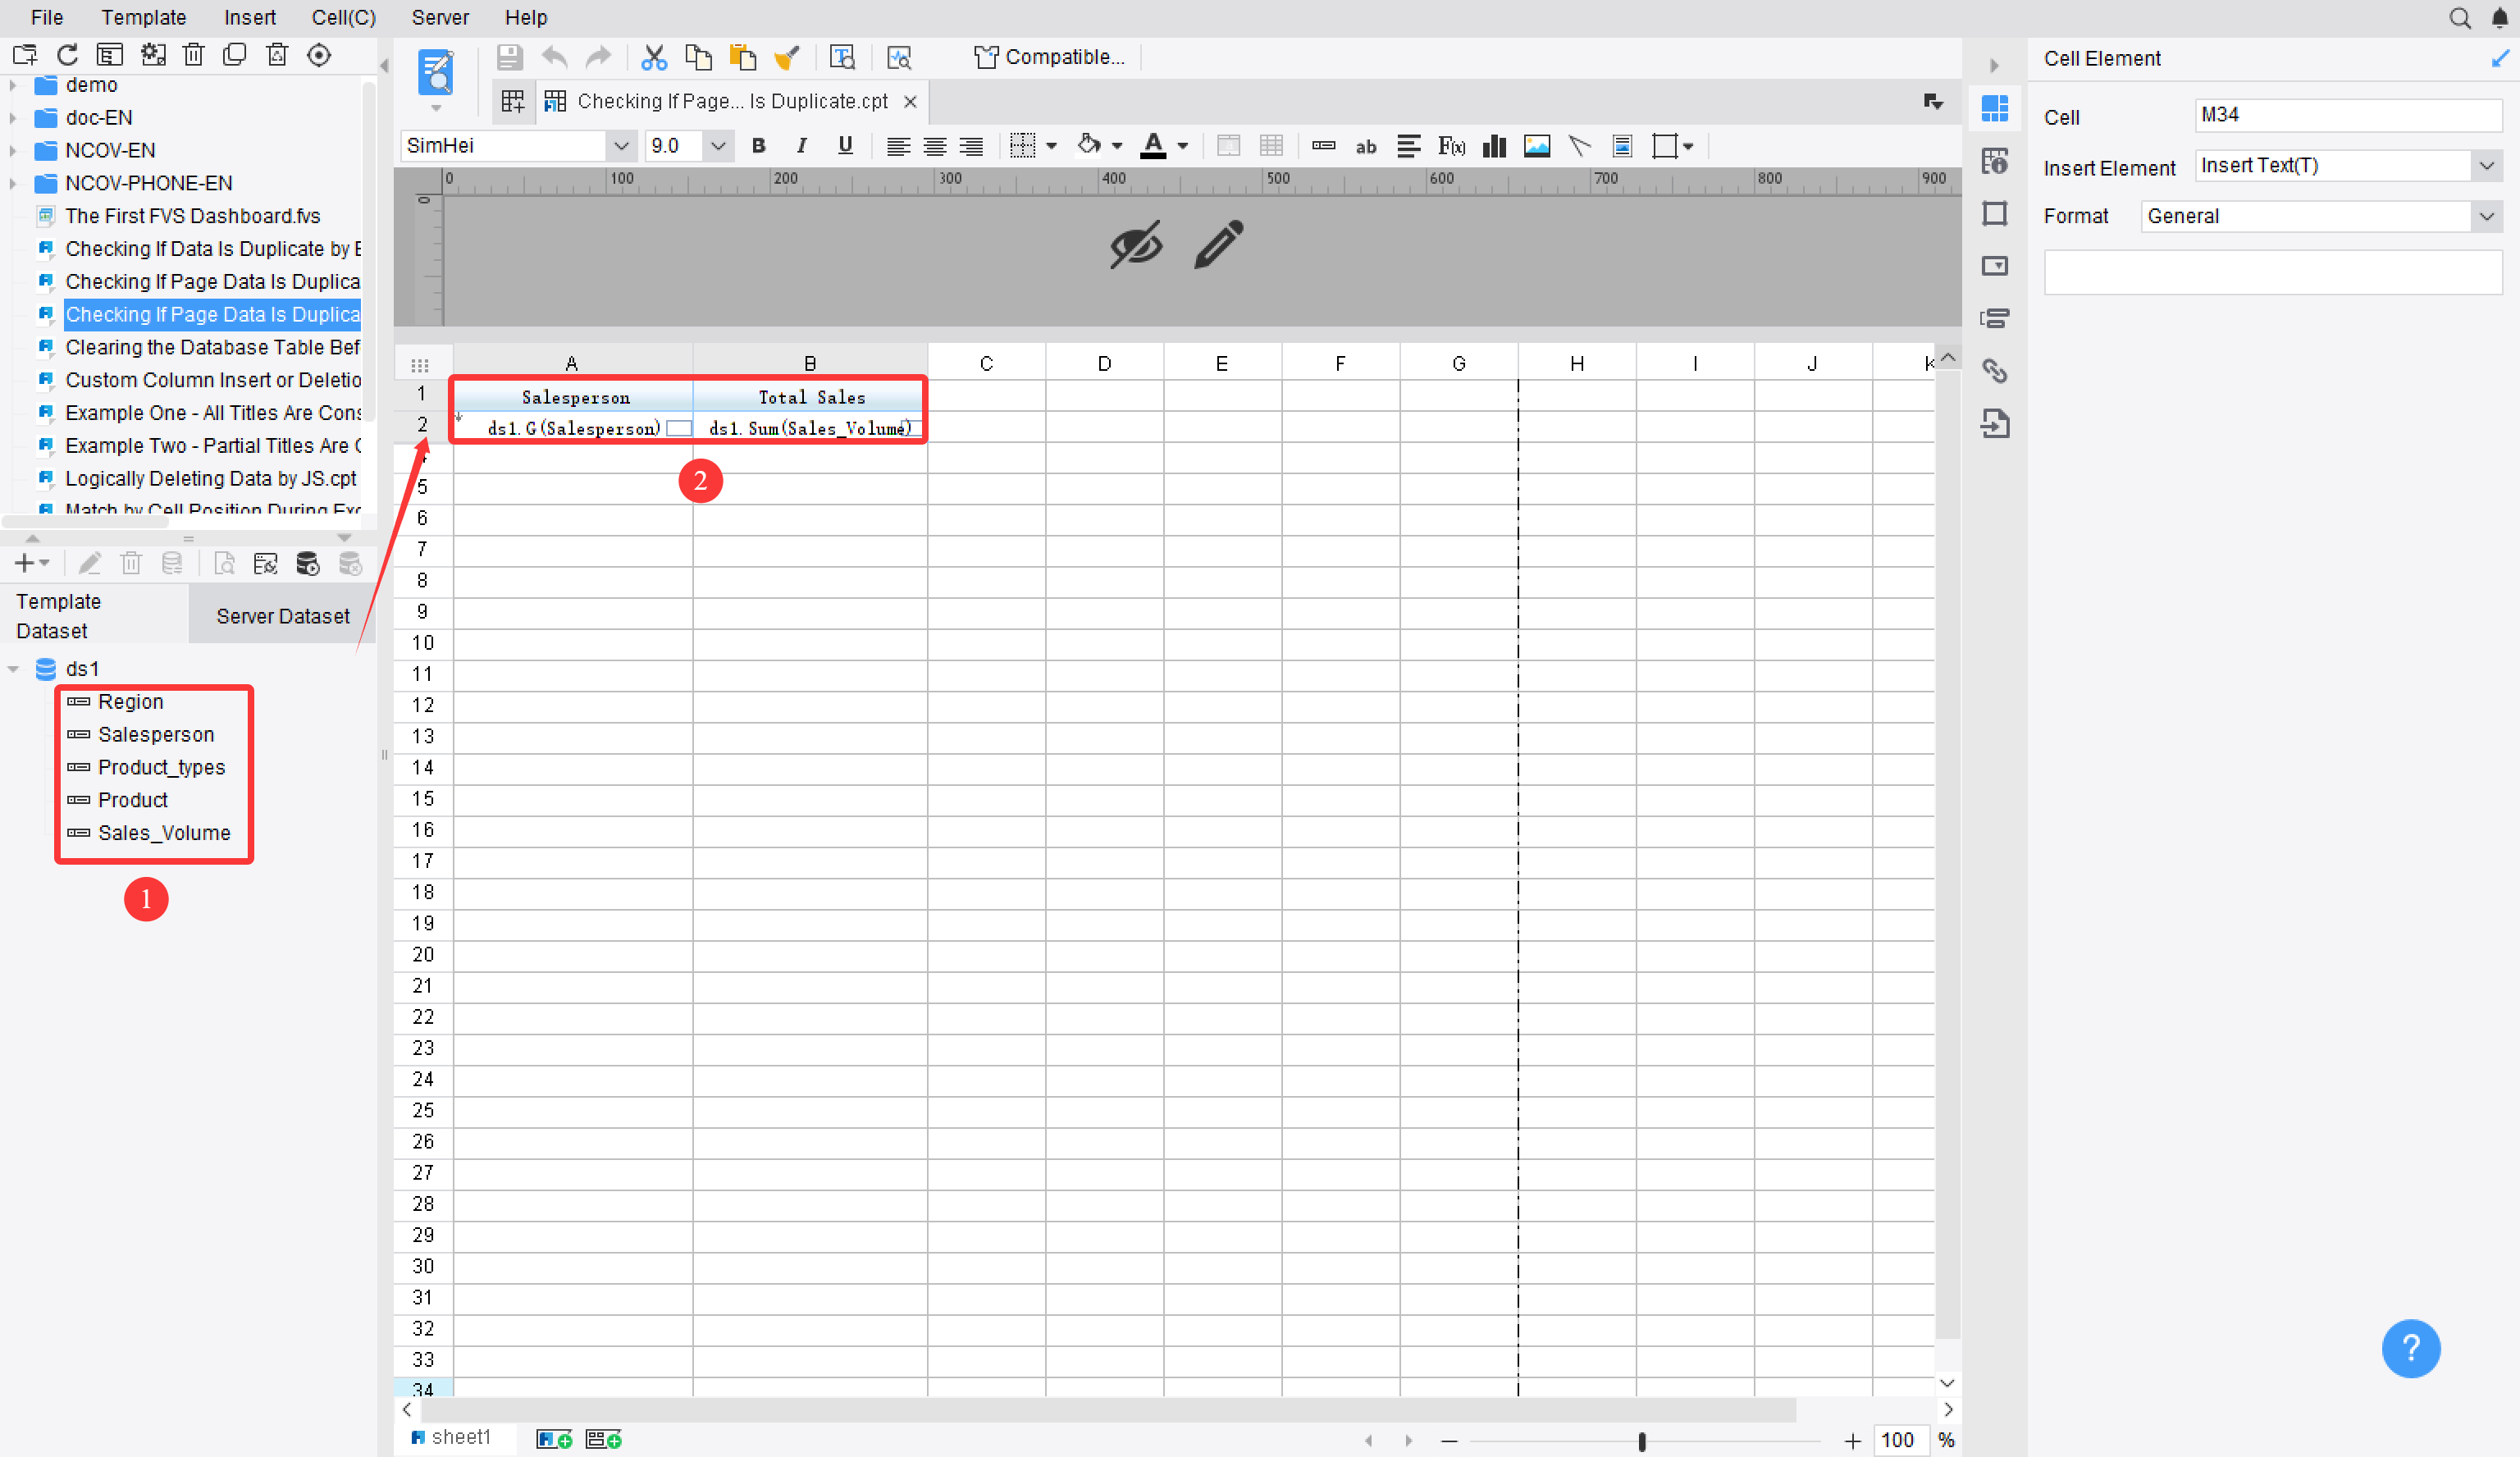The height and width of the screenshot is (1457, 2520).
Task: Toggle Underline formatting
Action: point(845,146)
